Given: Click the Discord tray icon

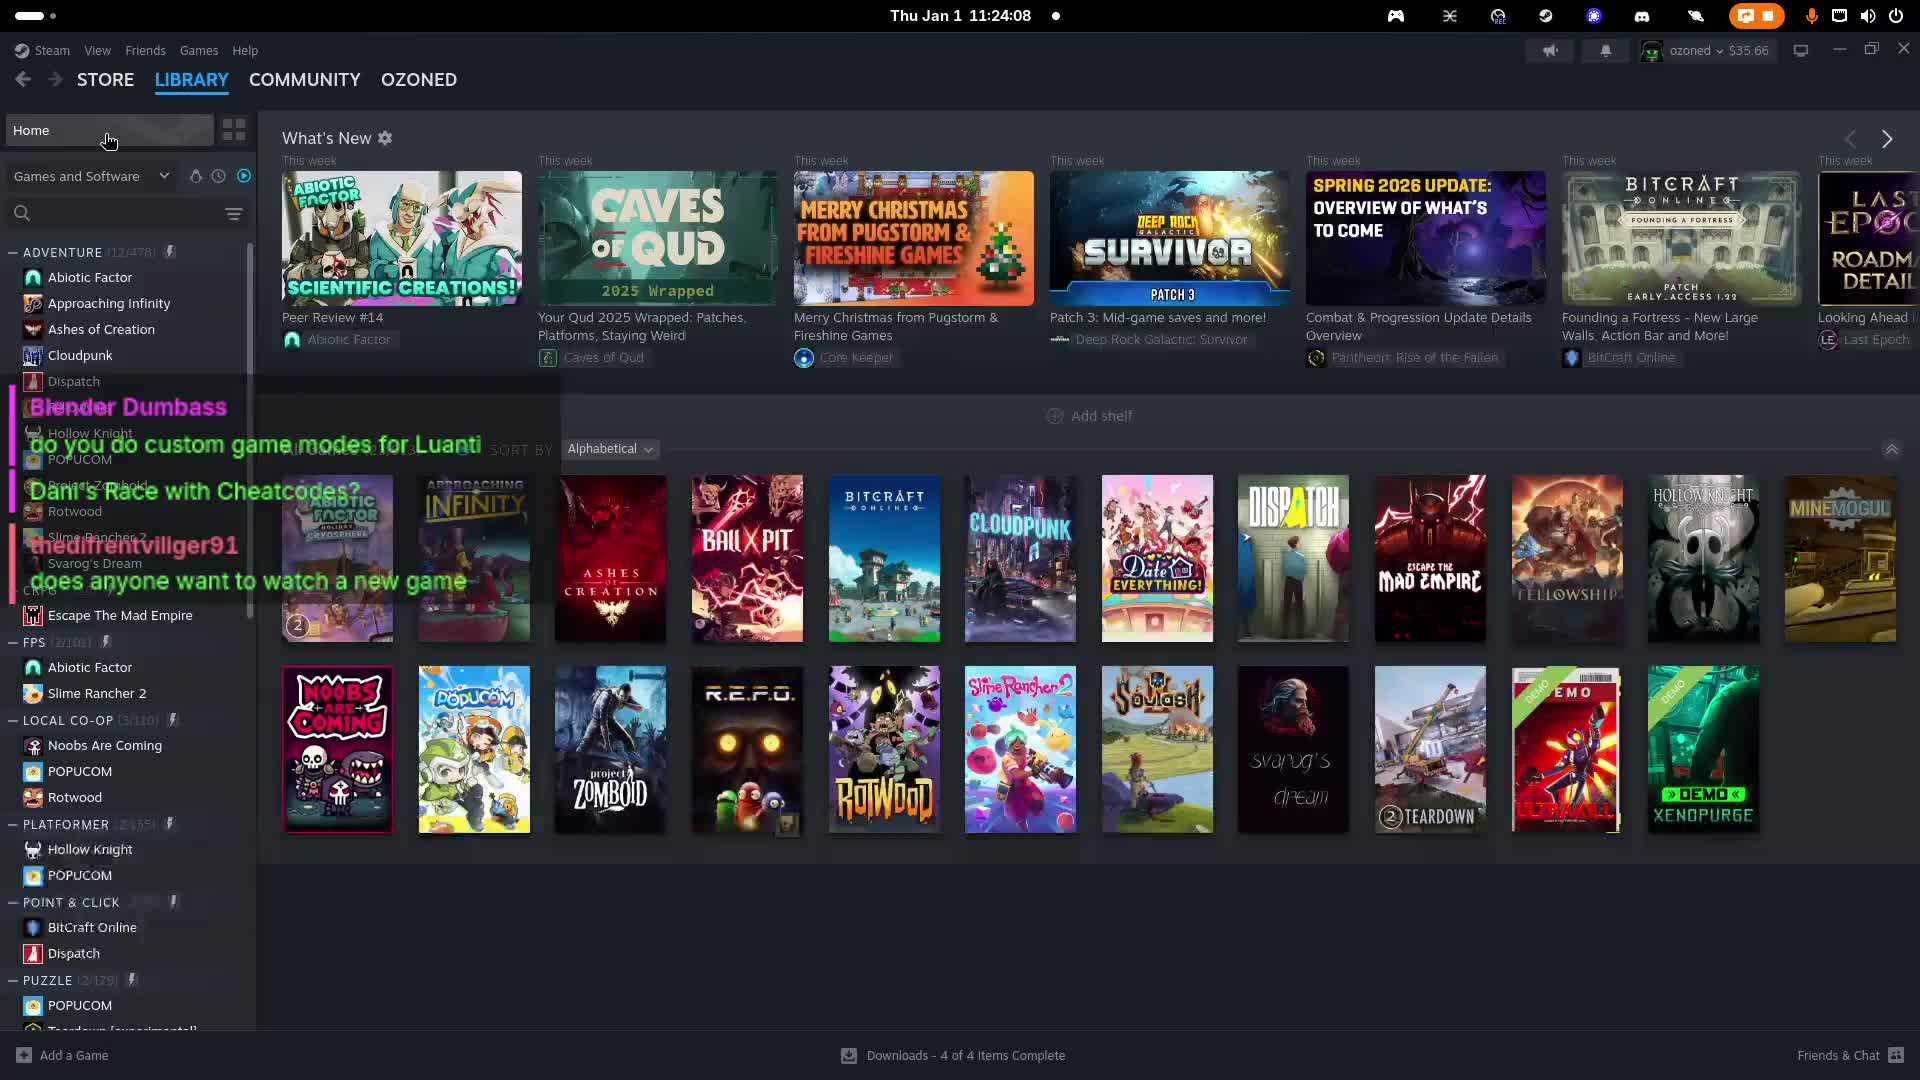Looking at the screenshot, I should [1641, 16].
